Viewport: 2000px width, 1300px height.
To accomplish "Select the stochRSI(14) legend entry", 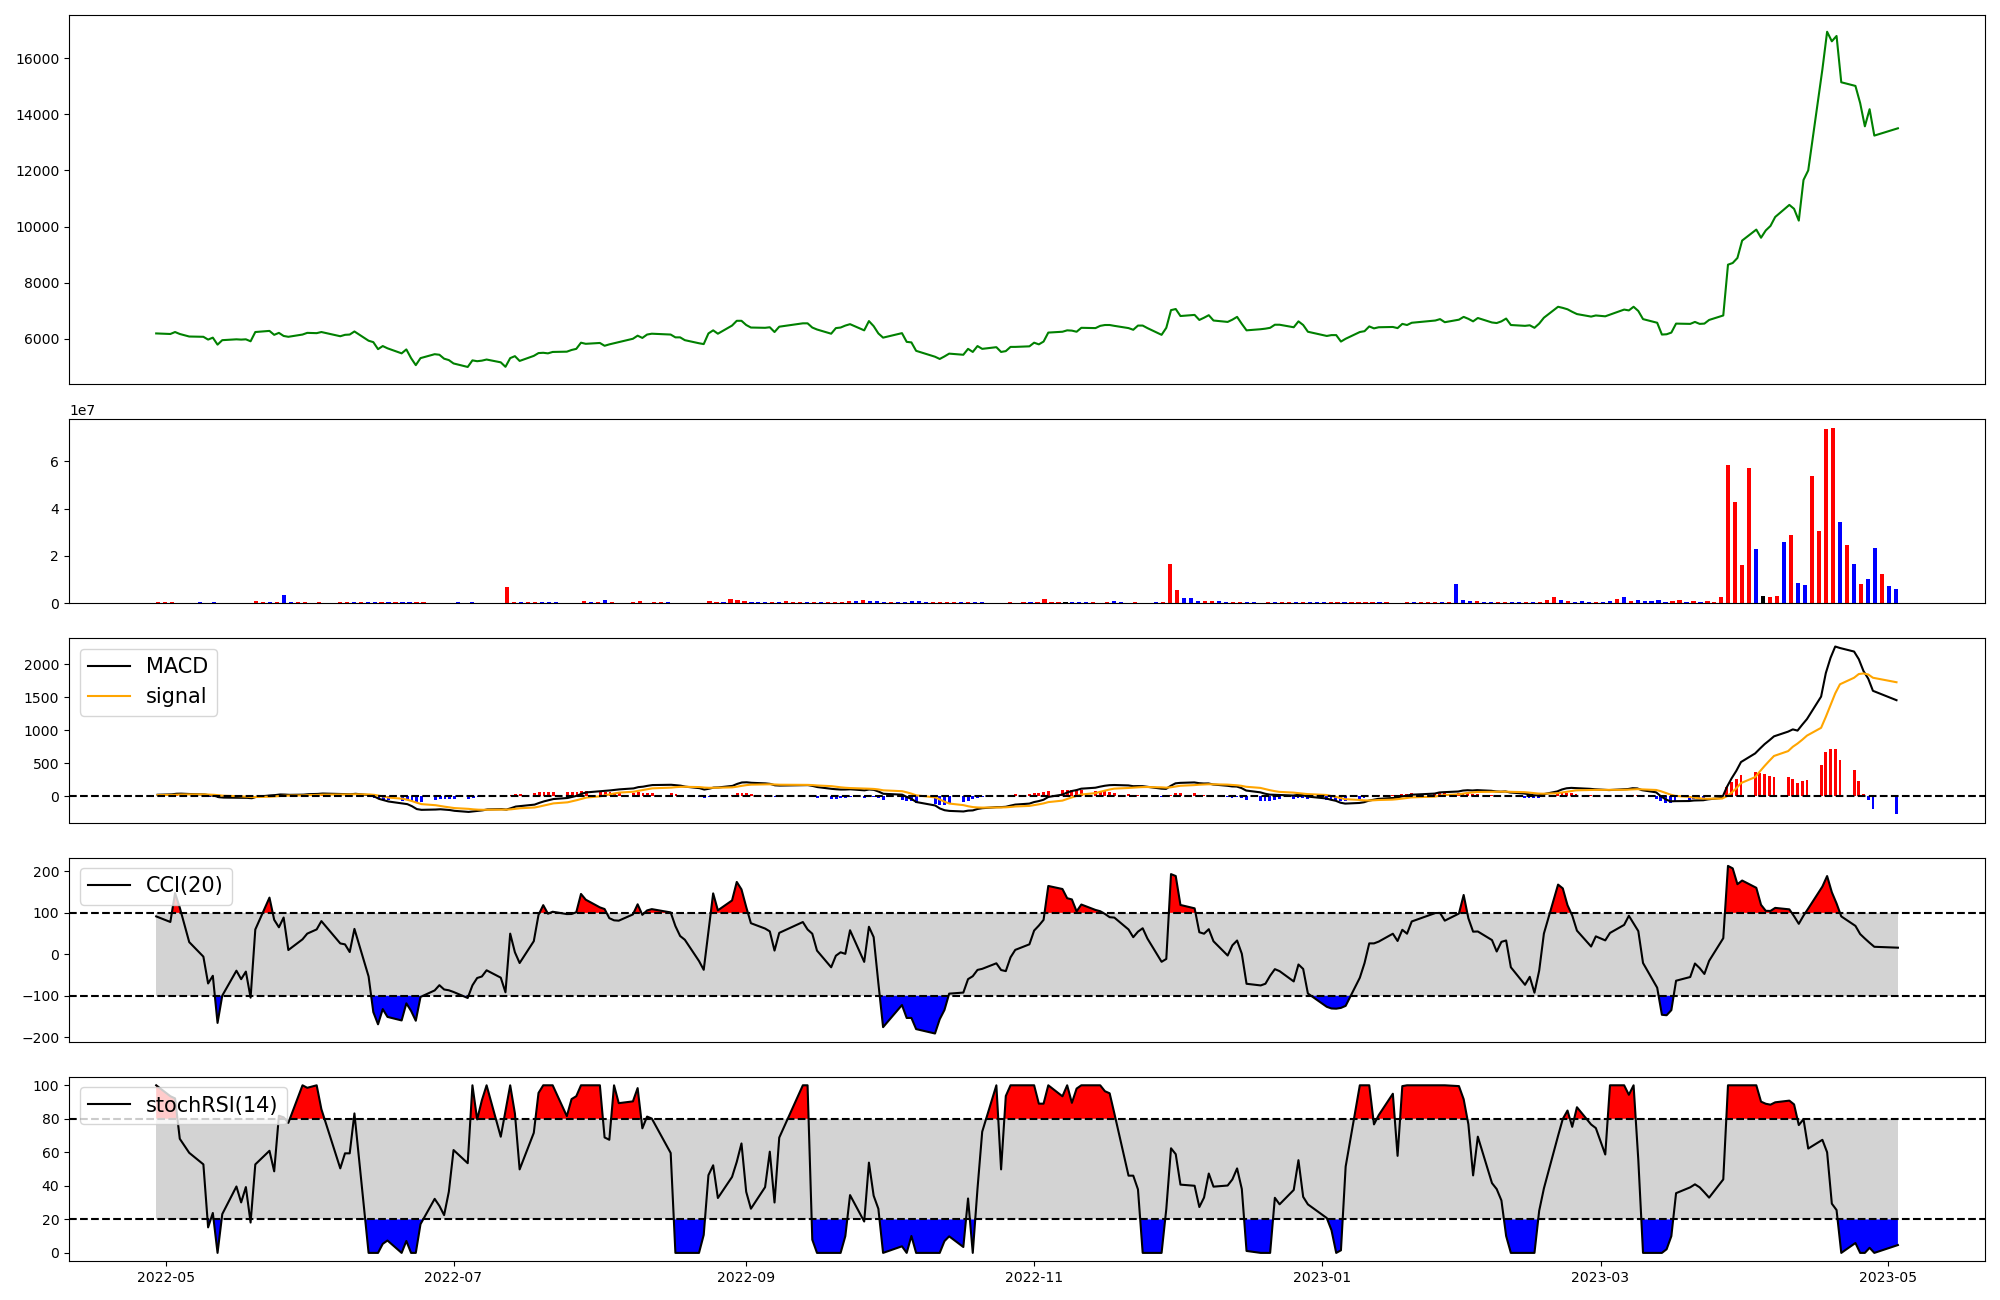I will [211, 1105].
